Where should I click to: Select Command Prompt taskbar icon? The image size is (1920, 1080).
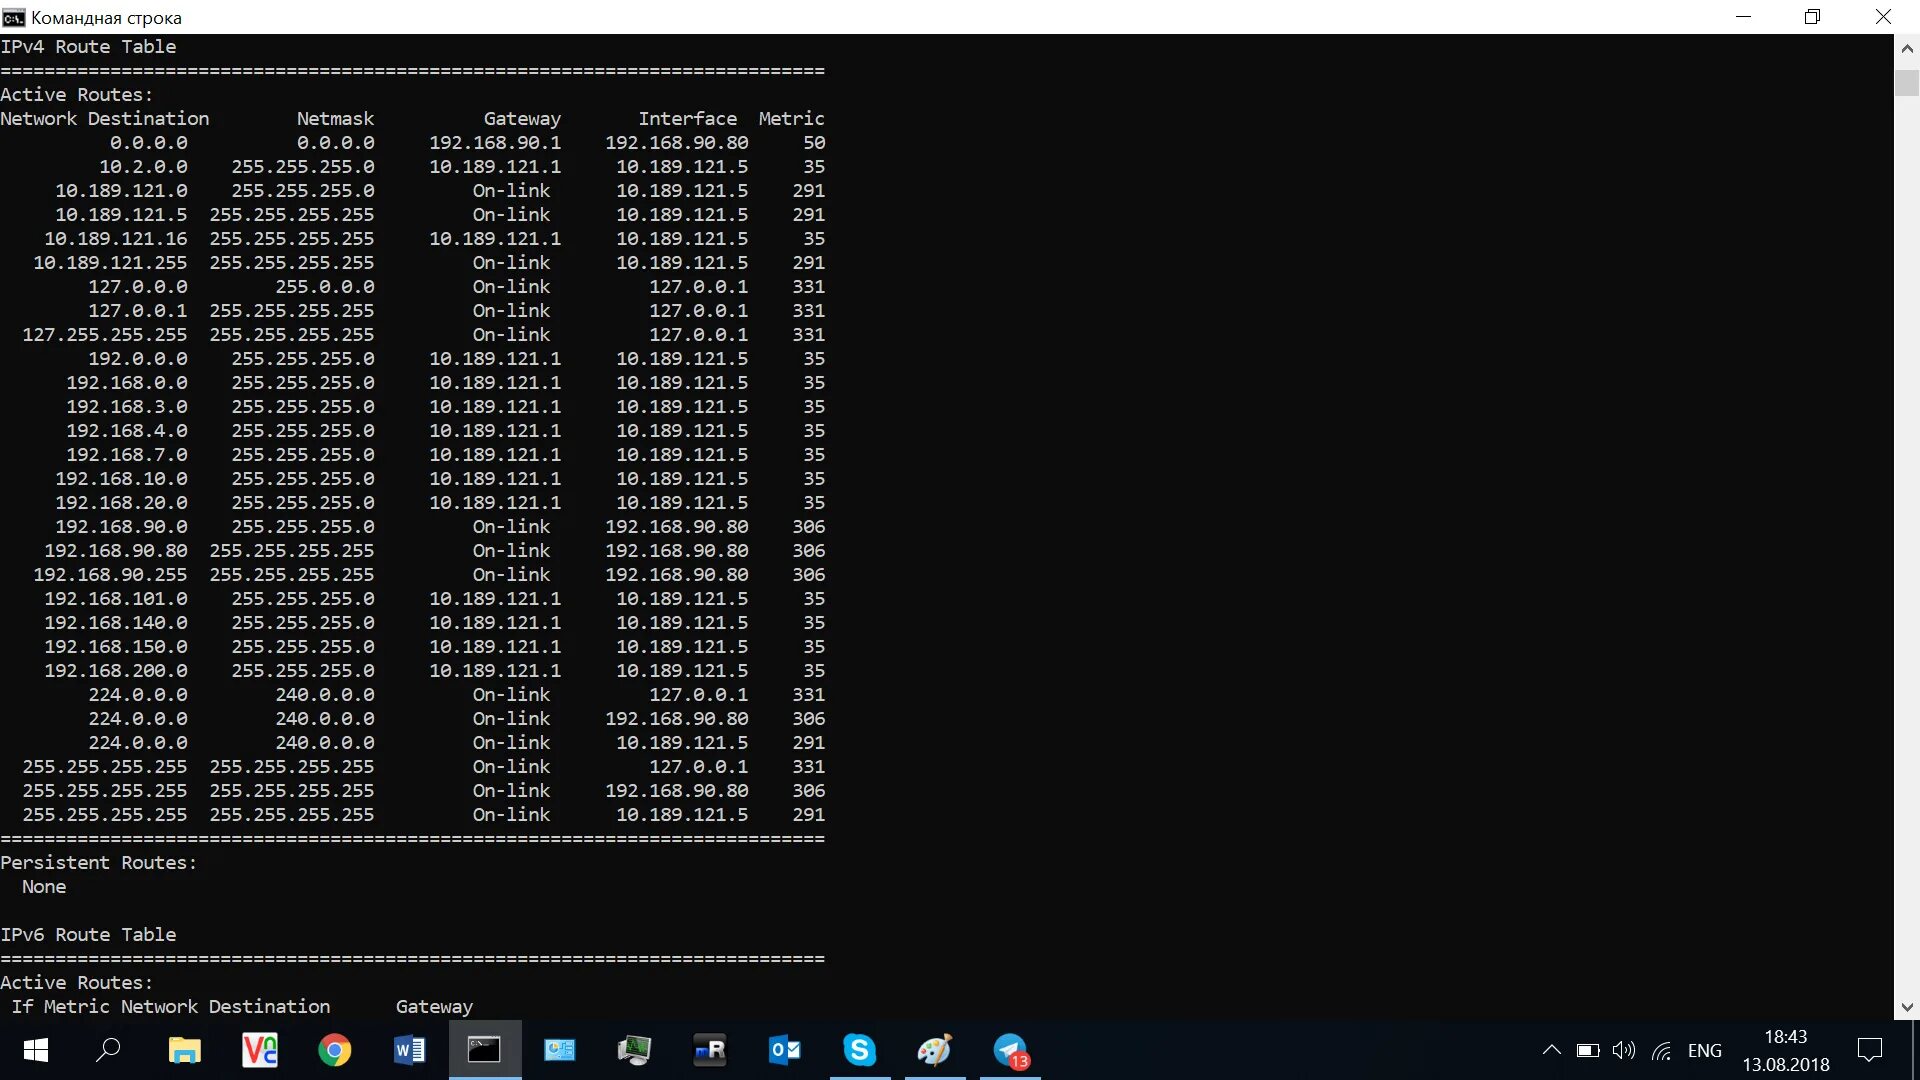pos(485,1050)
